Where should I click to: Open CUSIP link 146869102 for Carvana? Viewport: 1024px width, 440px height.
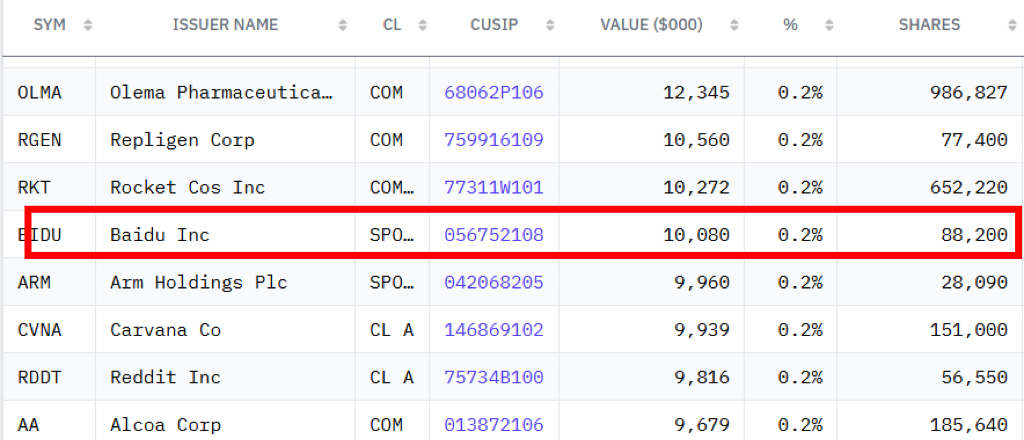(x=494, y=330)
